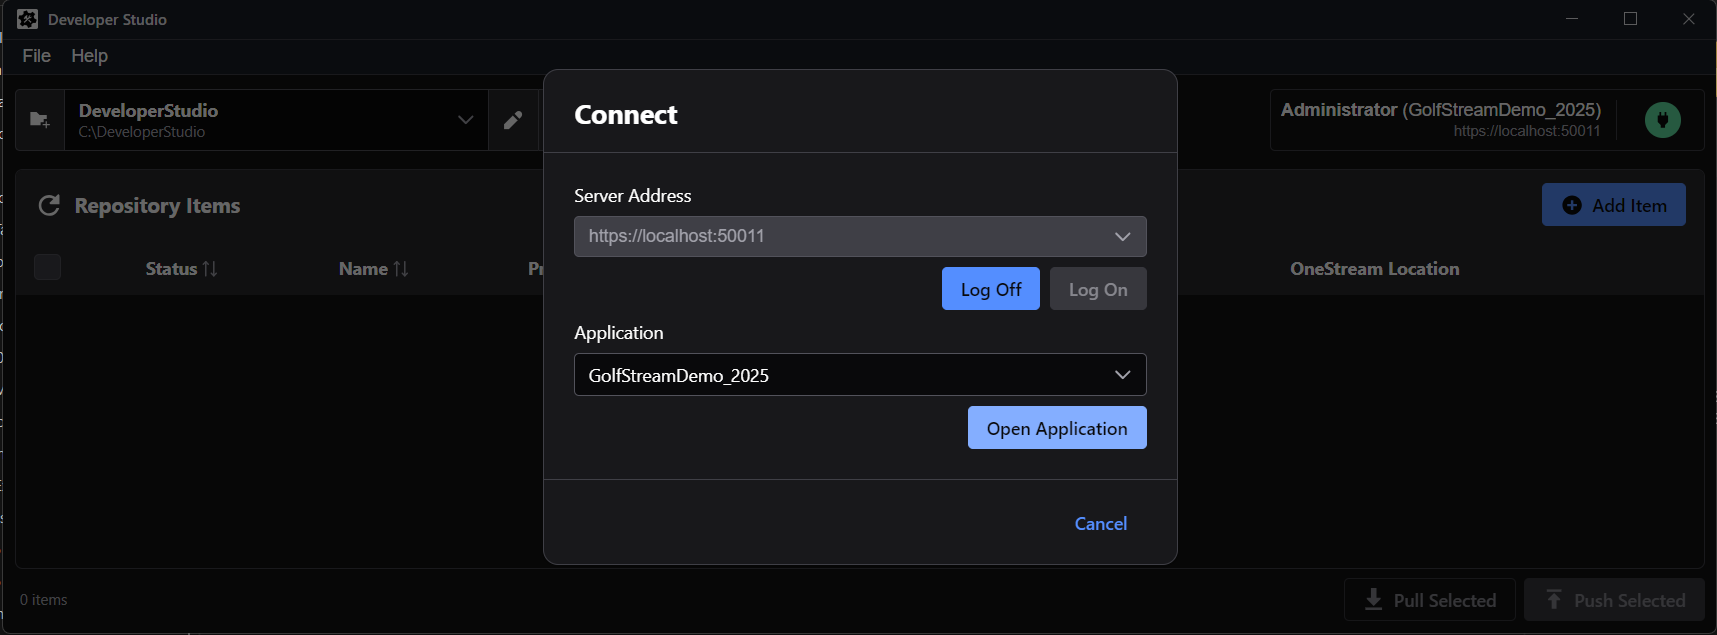Click the Log On button
Image resolution: width=1717 pixels, height=635 pixels.
1098,289
